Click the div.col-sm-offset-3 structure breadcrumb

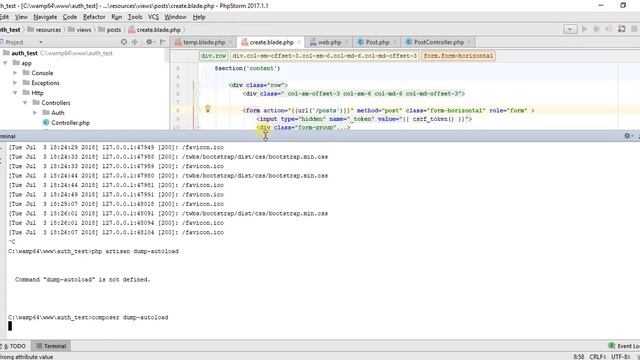[324, 56]
